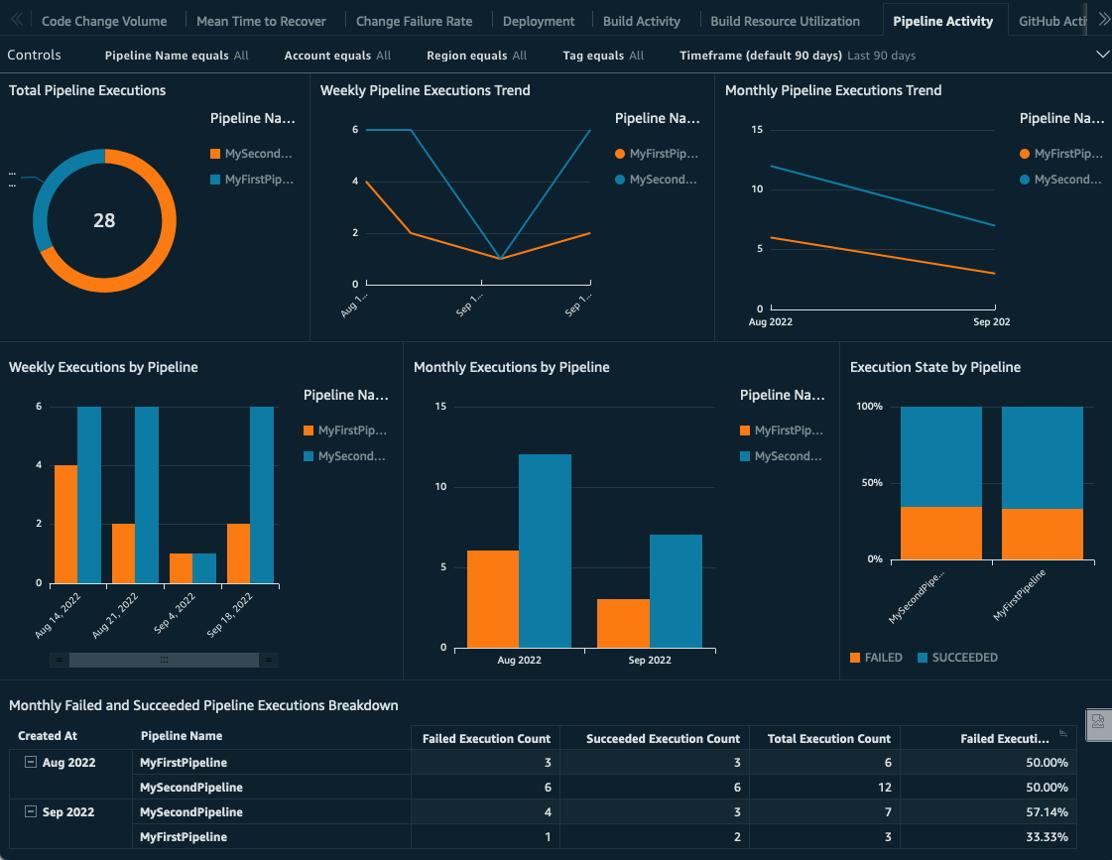
Task: Click scrollbar left arrow under Weekly Executions chart
Action: [60, 660]
